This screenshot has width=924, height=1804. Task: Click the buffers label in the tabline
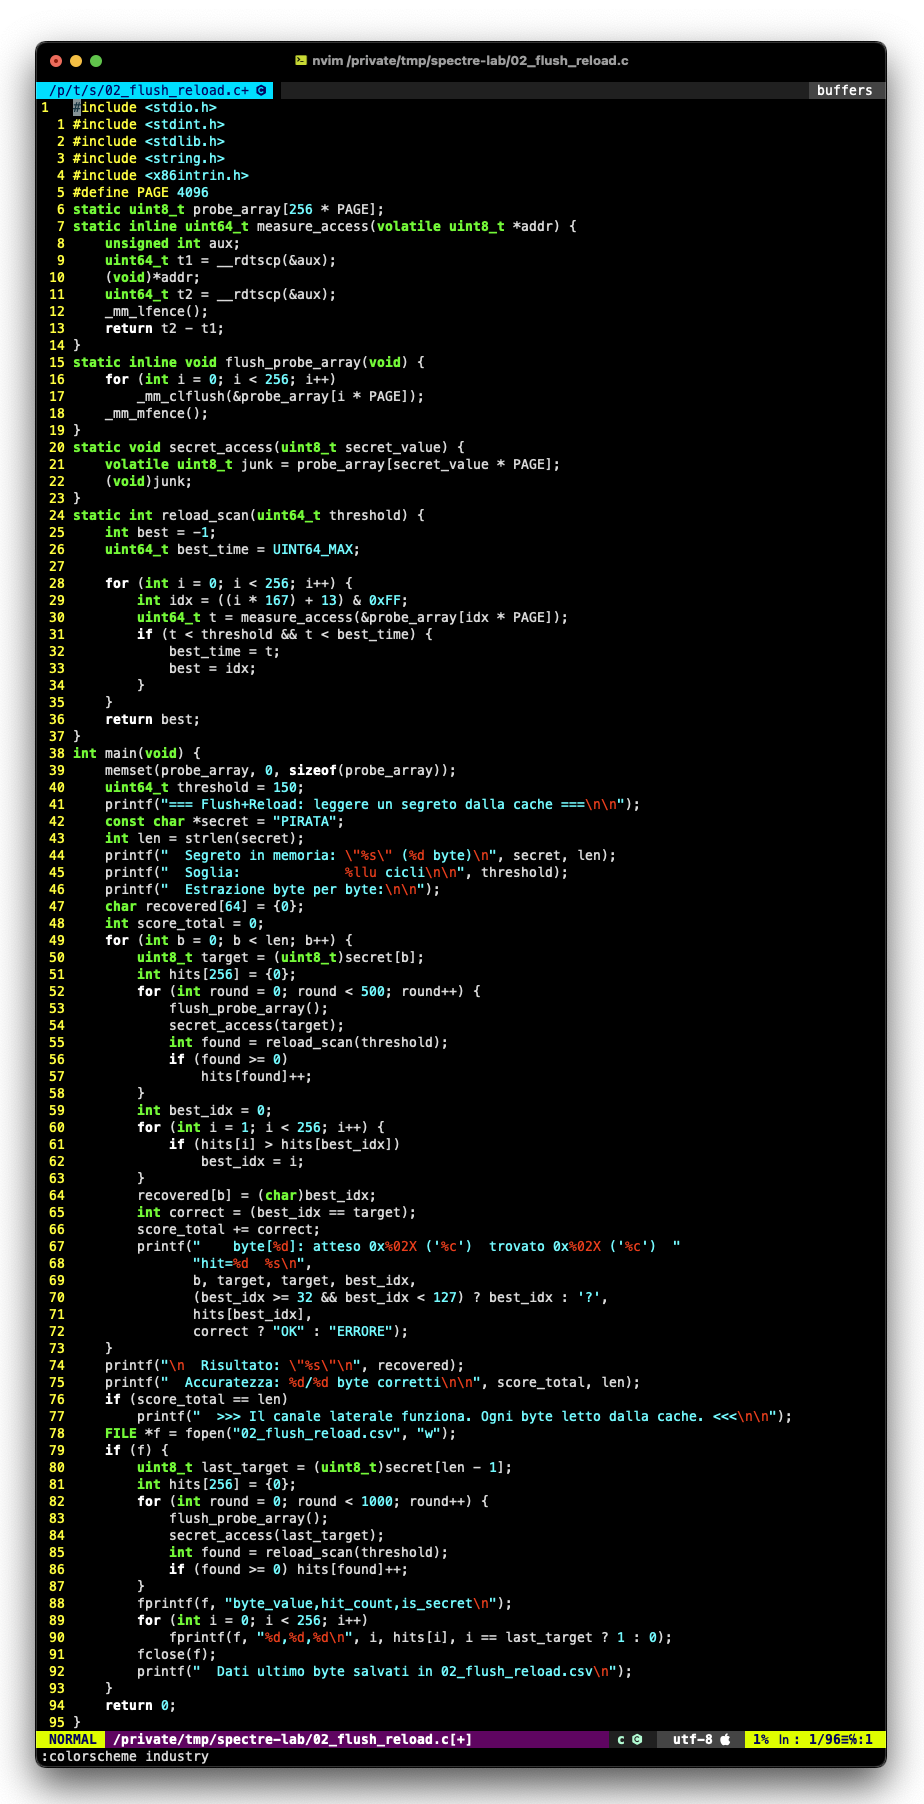pos(844,90)
